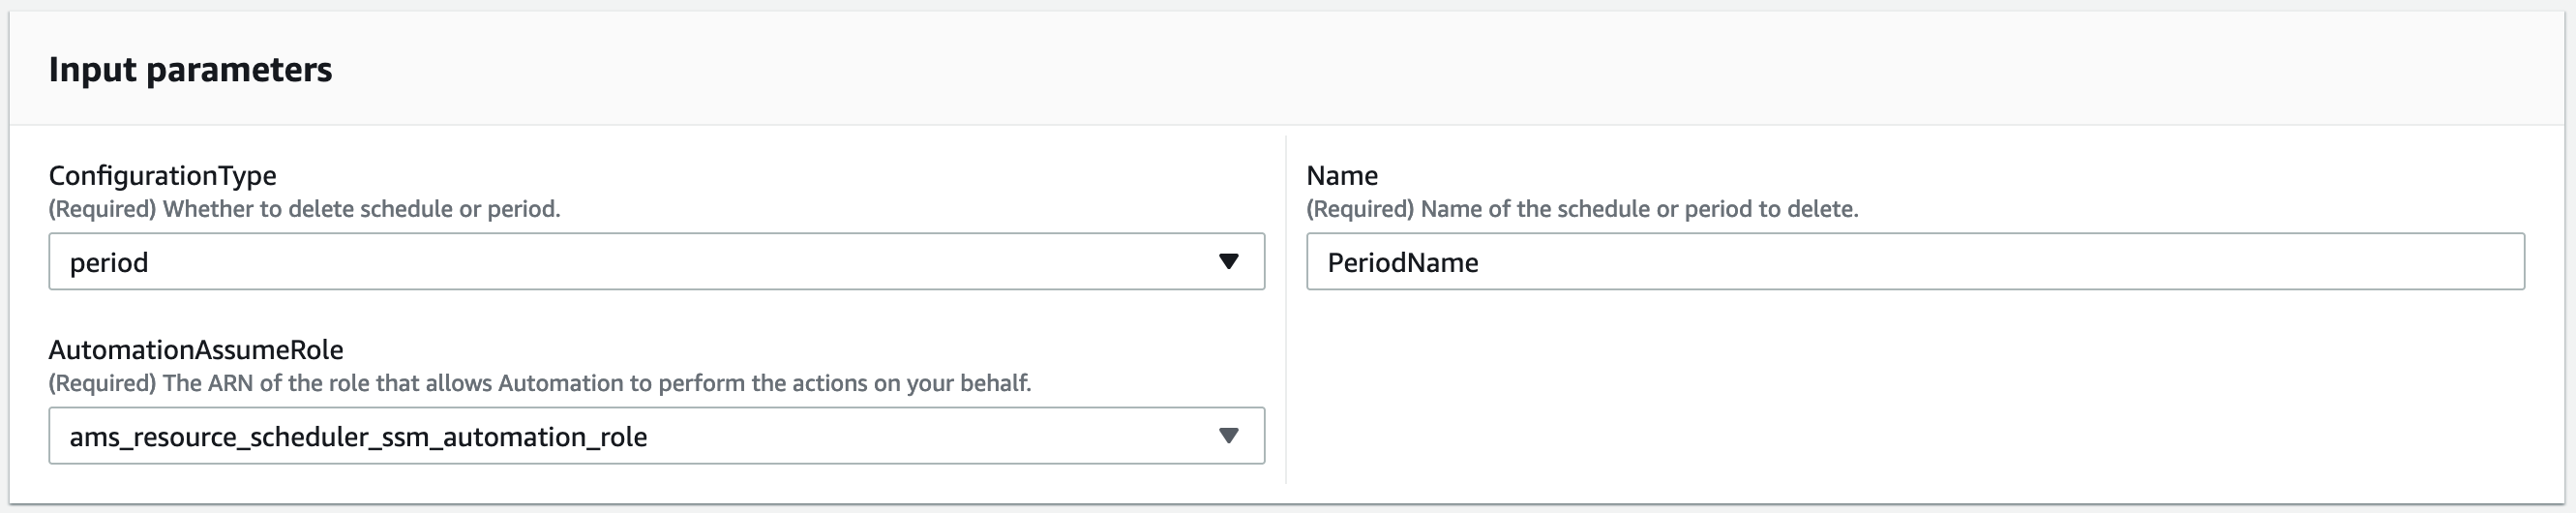Click the empty right end of Name input
The height and width of the screenshot is (513, 2576).
pyautogui.click(x=2400, y=262)
